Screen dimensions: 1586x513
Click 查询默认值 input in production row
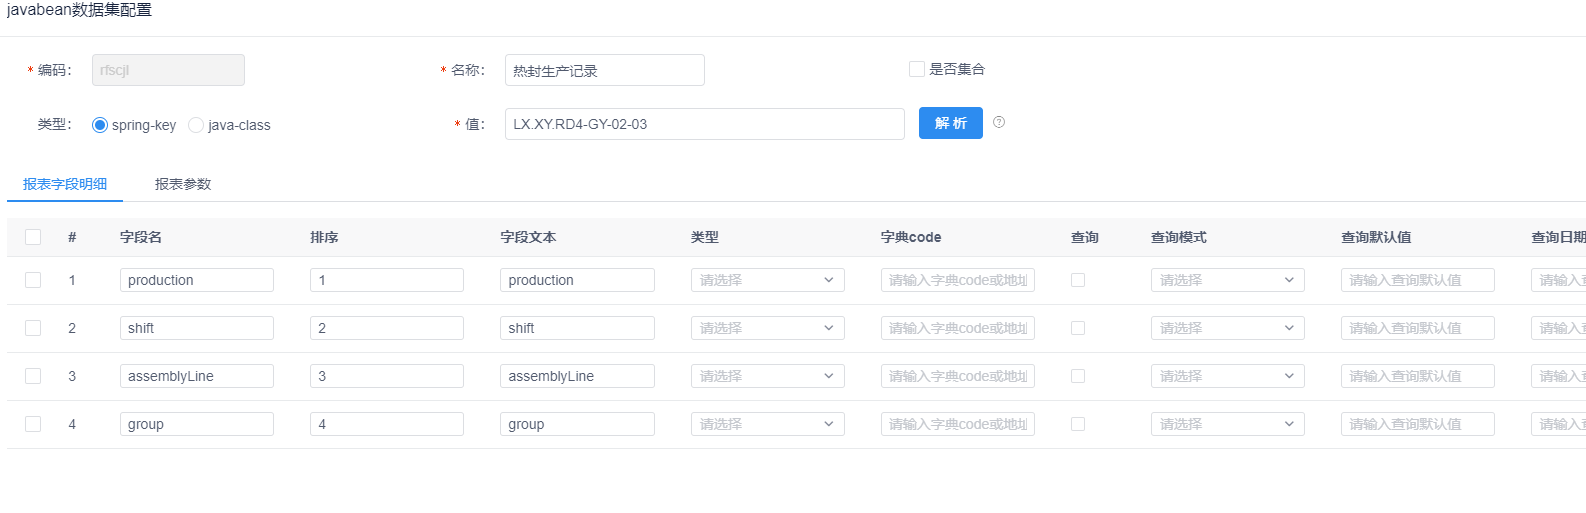[1418, 280]
